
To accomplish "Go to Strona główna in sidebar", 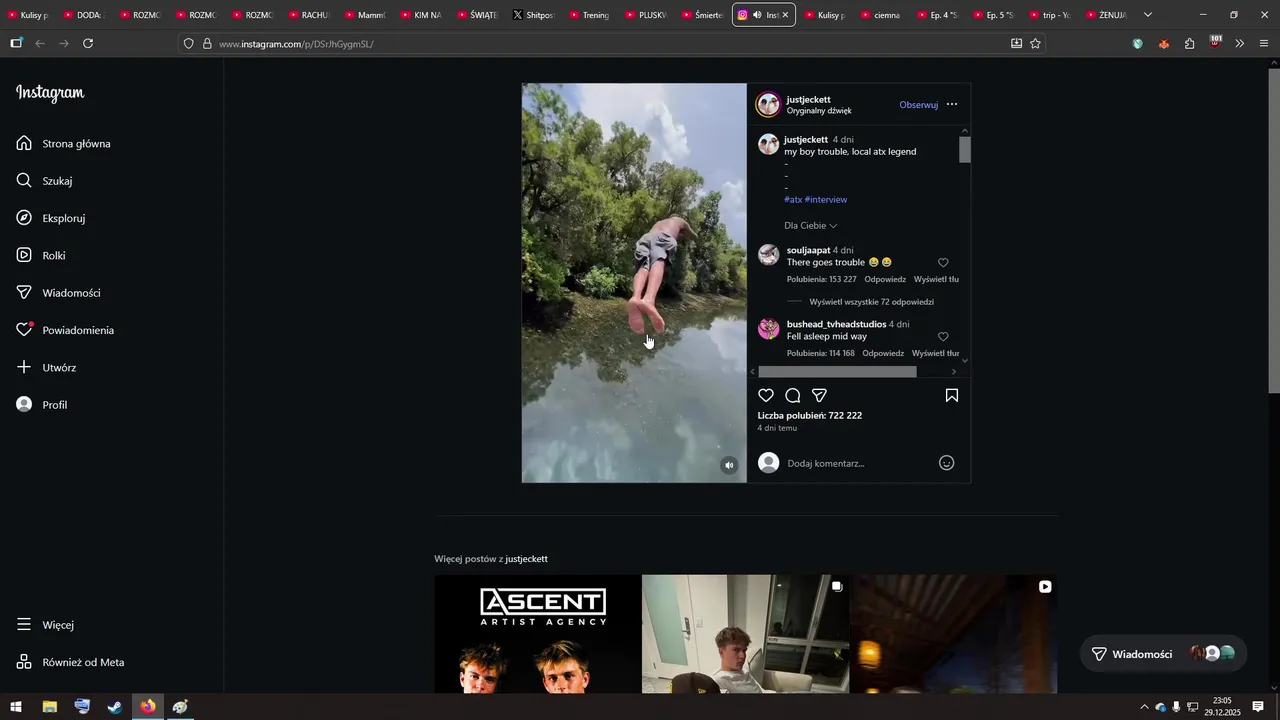I will [64, 144].
